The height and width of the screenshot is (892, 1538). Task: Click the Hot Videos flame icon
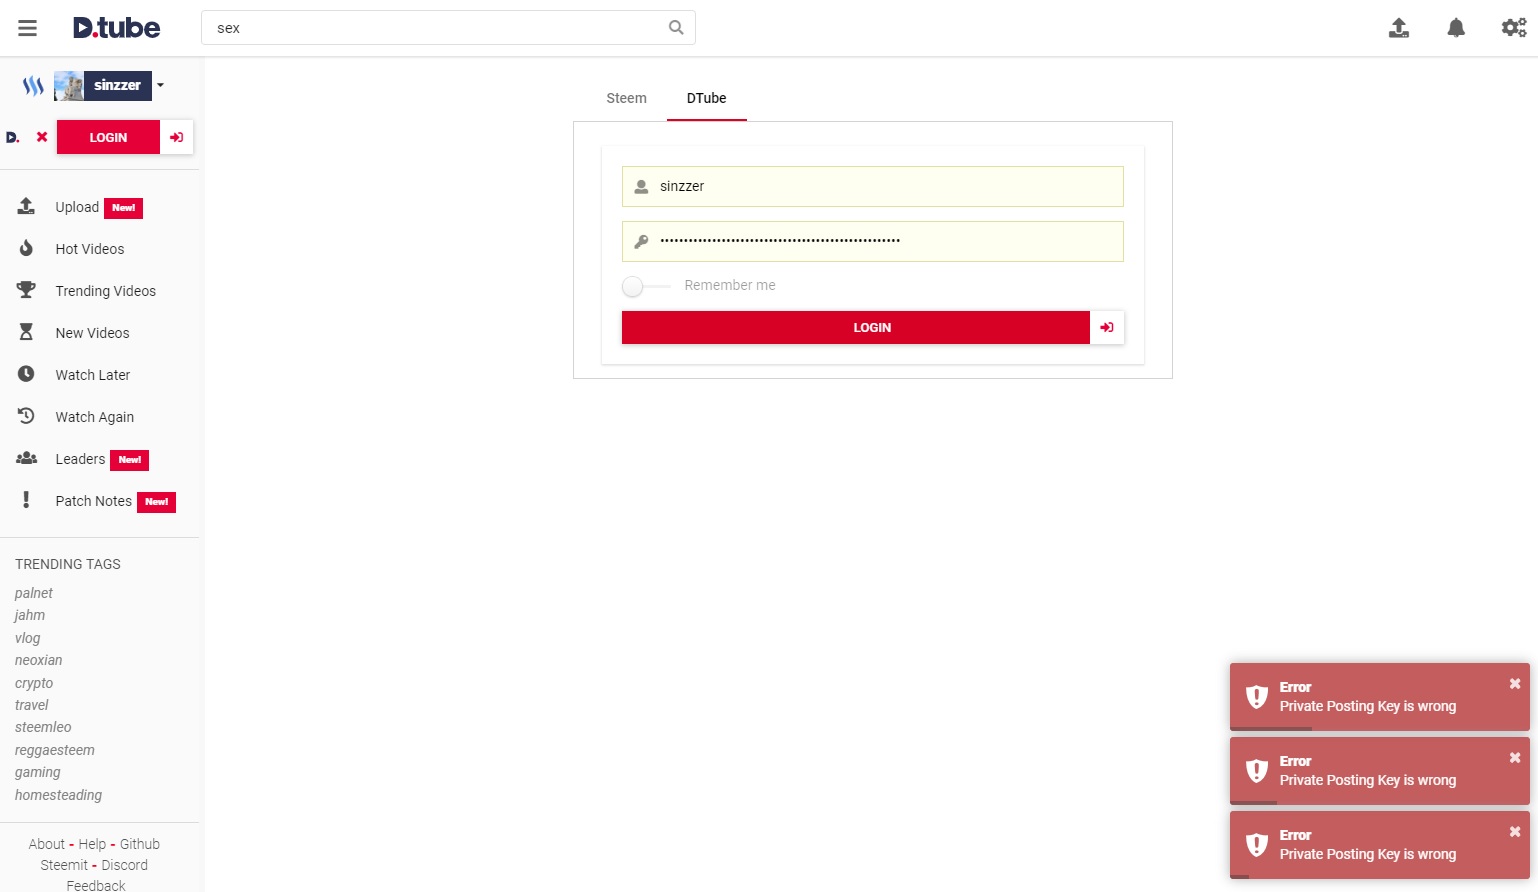click(x=26, y=248)
